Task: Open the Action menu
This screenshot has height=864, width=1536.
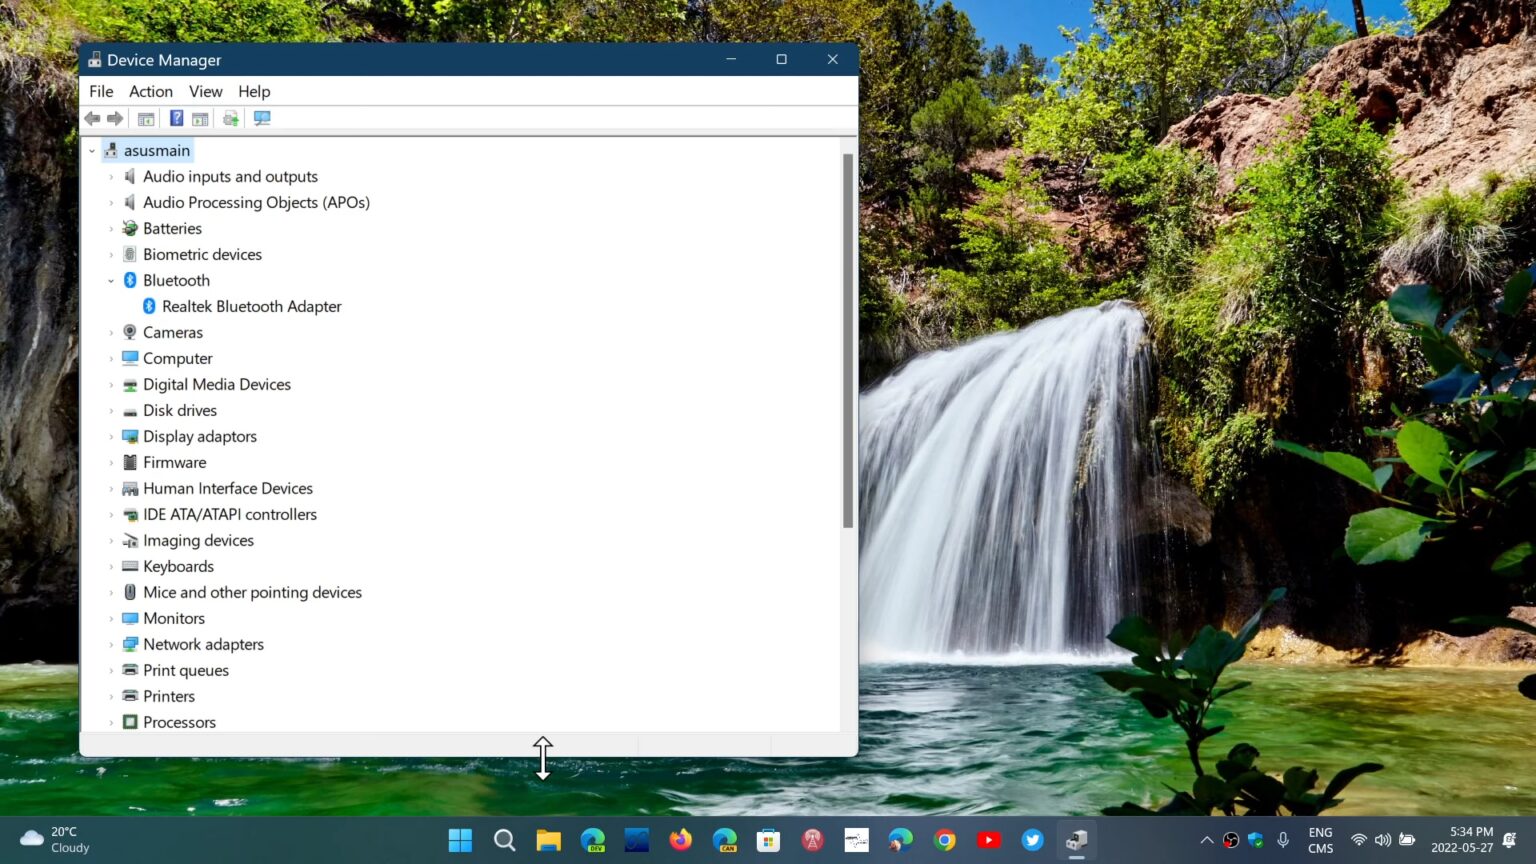Action: [150, 91]
